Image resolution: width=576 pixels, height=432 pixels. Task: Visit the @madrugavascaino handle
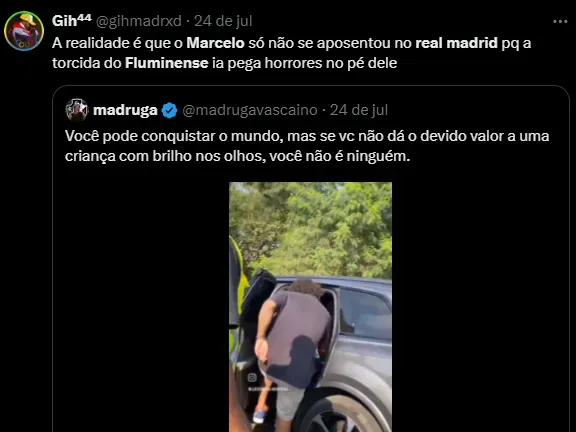[x=250, y=110]
